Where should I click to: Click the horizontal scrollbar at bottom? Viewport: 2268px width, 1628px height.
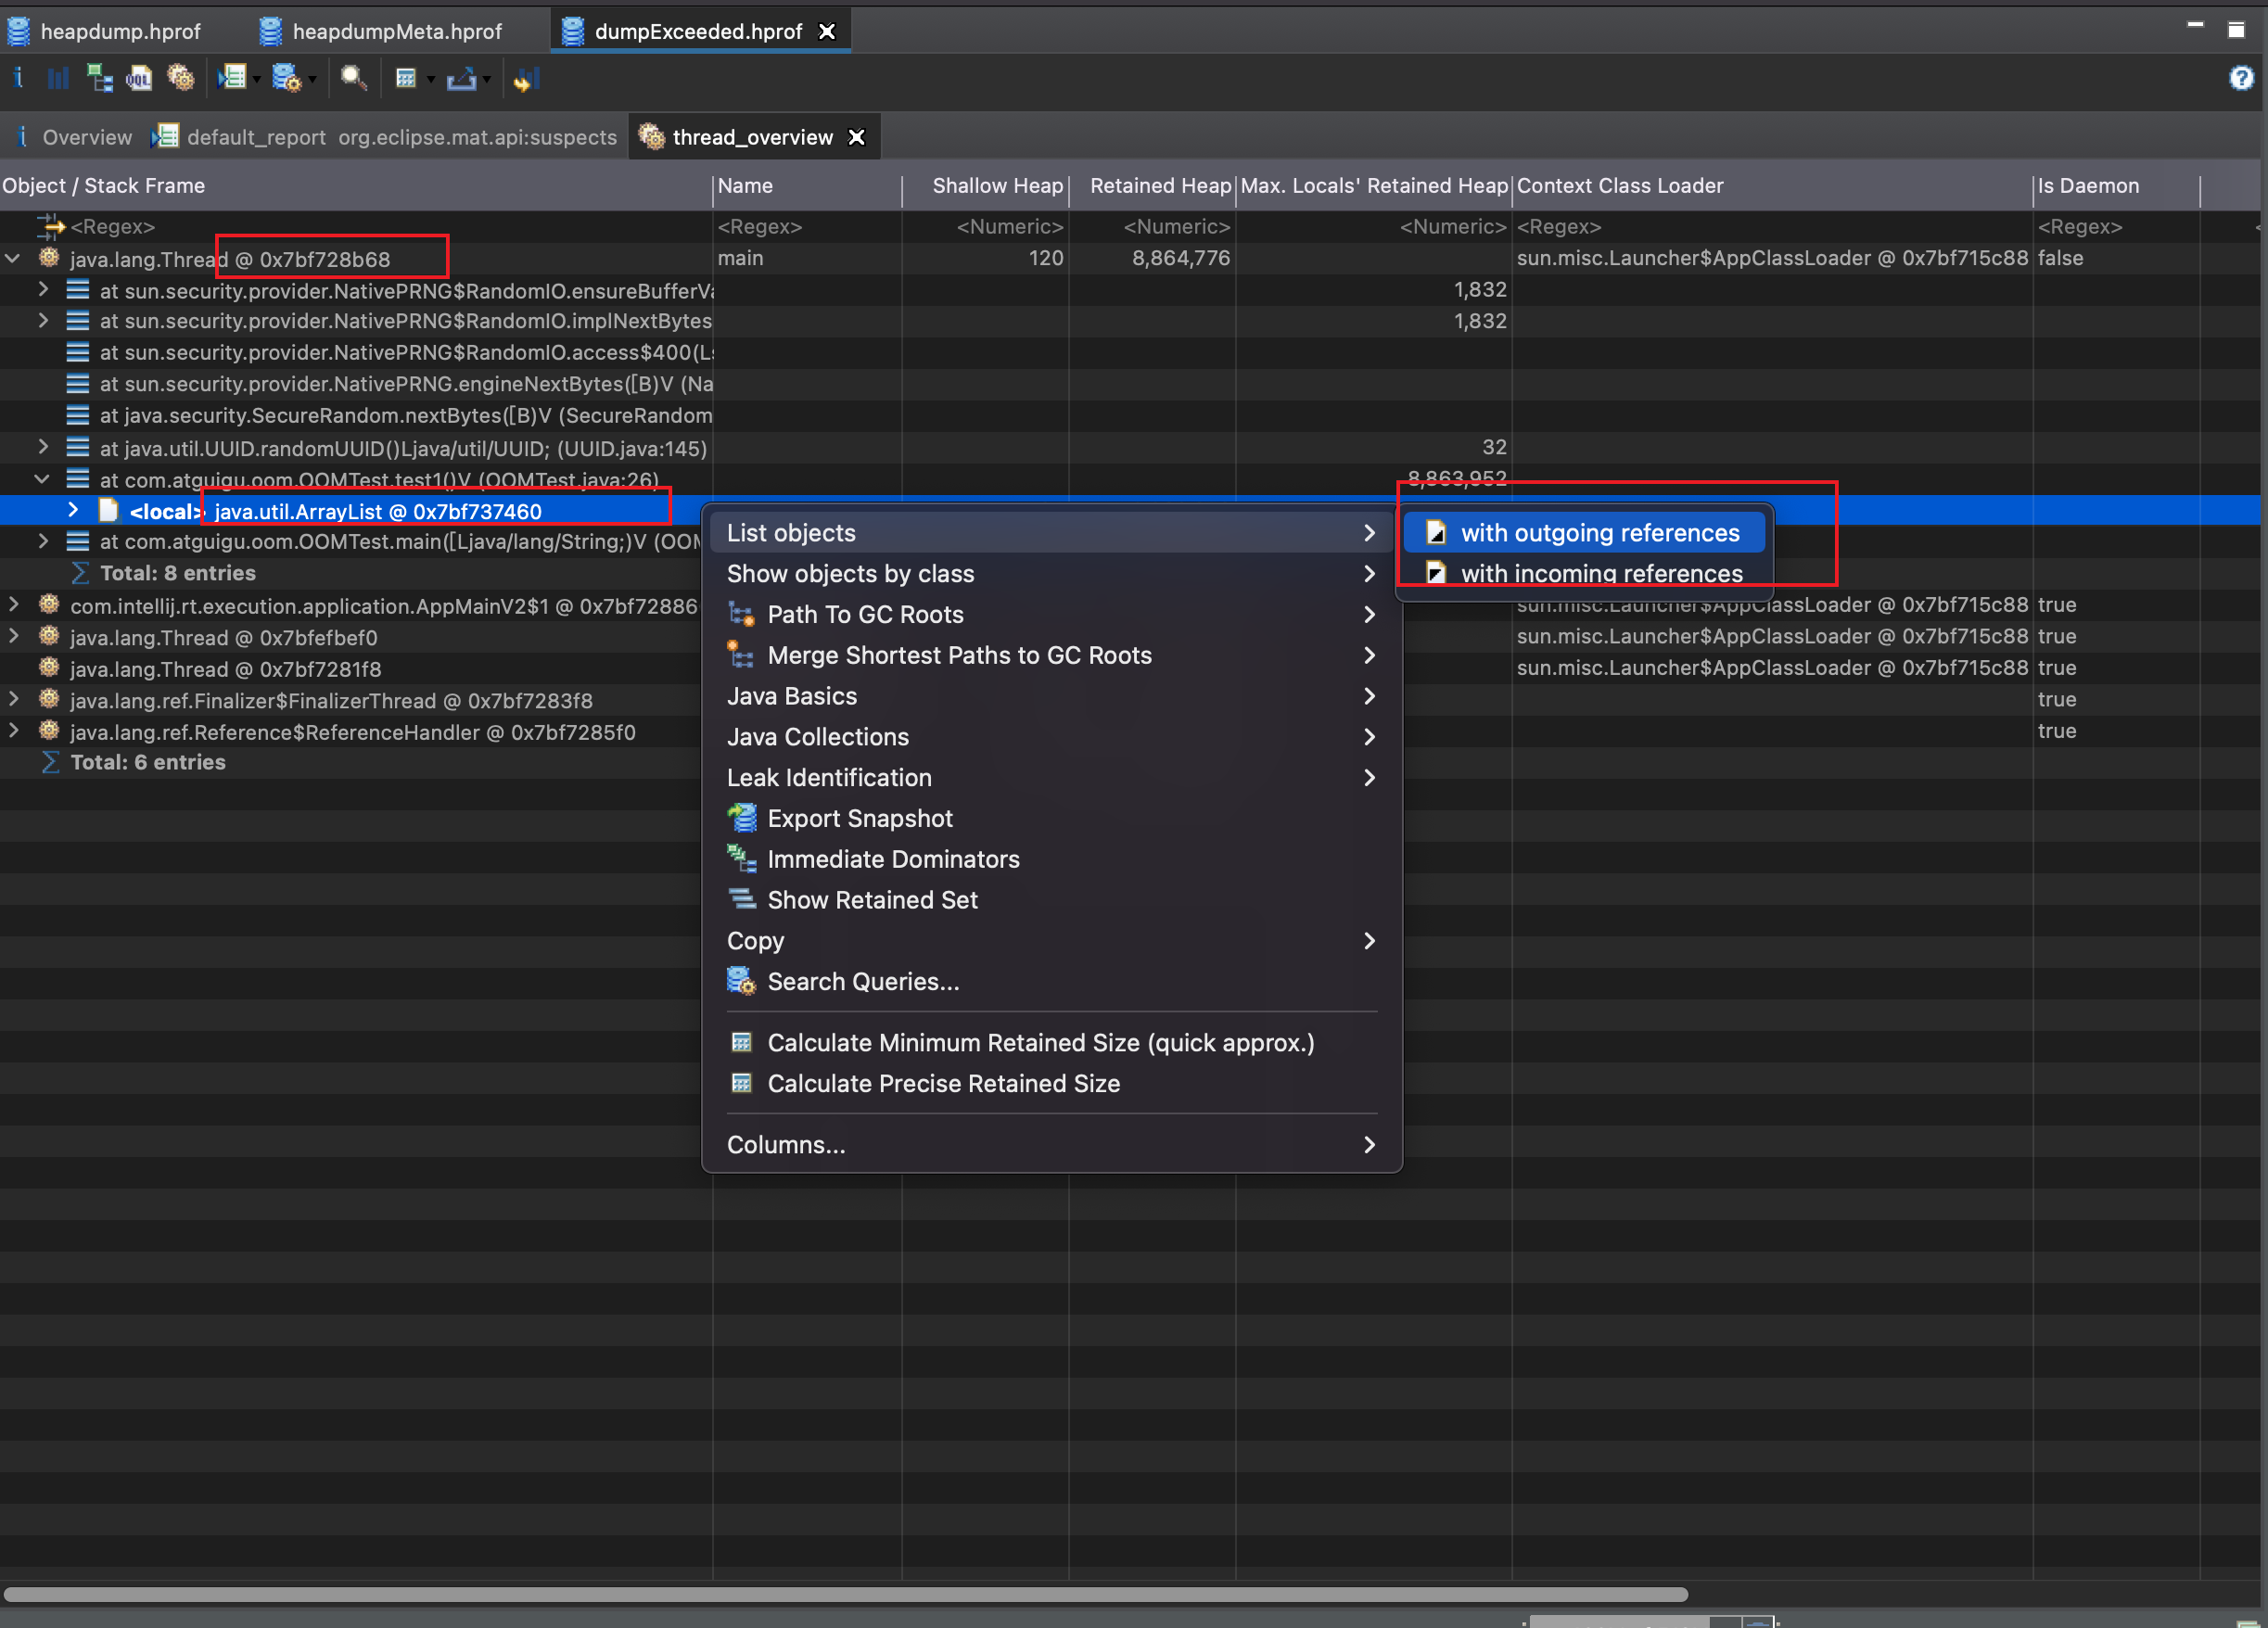click(x=846, y=1594)
